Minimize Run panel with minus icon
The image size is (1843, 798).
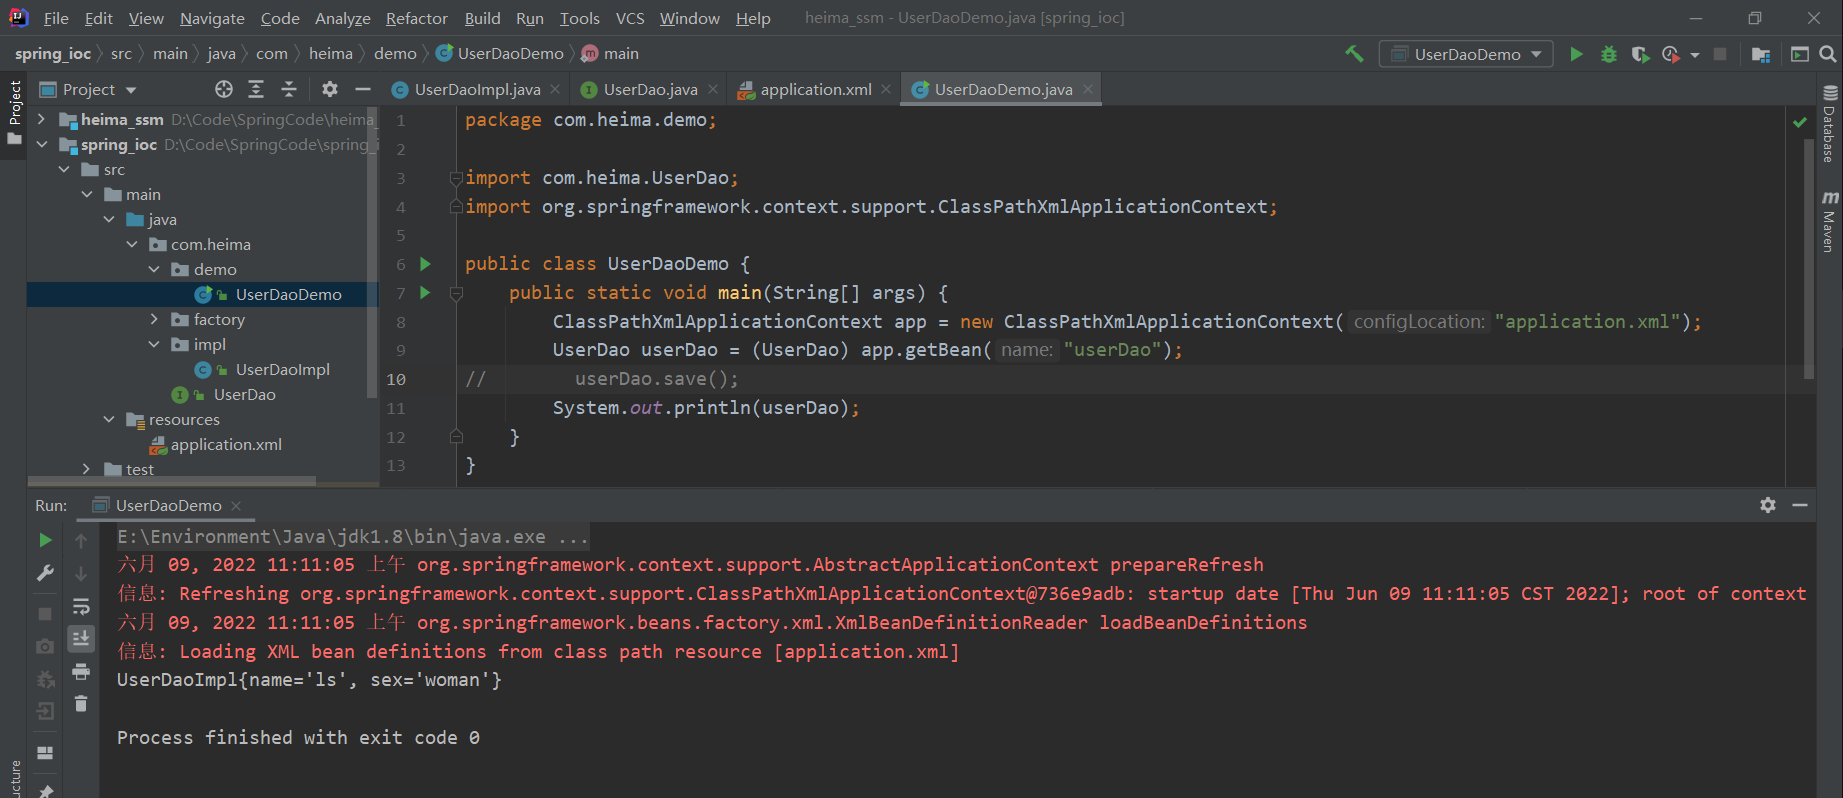[1800, 505]
